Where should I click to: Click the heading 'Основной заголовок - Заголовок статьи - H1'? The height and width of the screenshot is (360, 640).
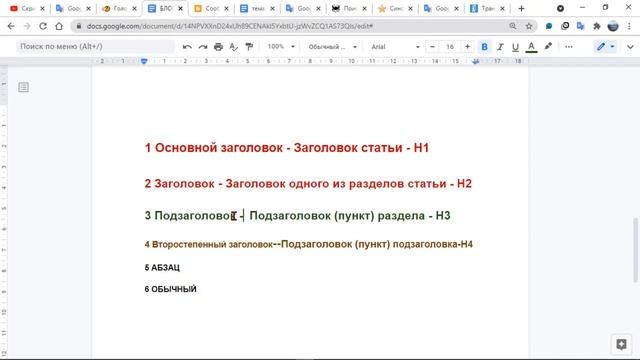coord(287,148)
